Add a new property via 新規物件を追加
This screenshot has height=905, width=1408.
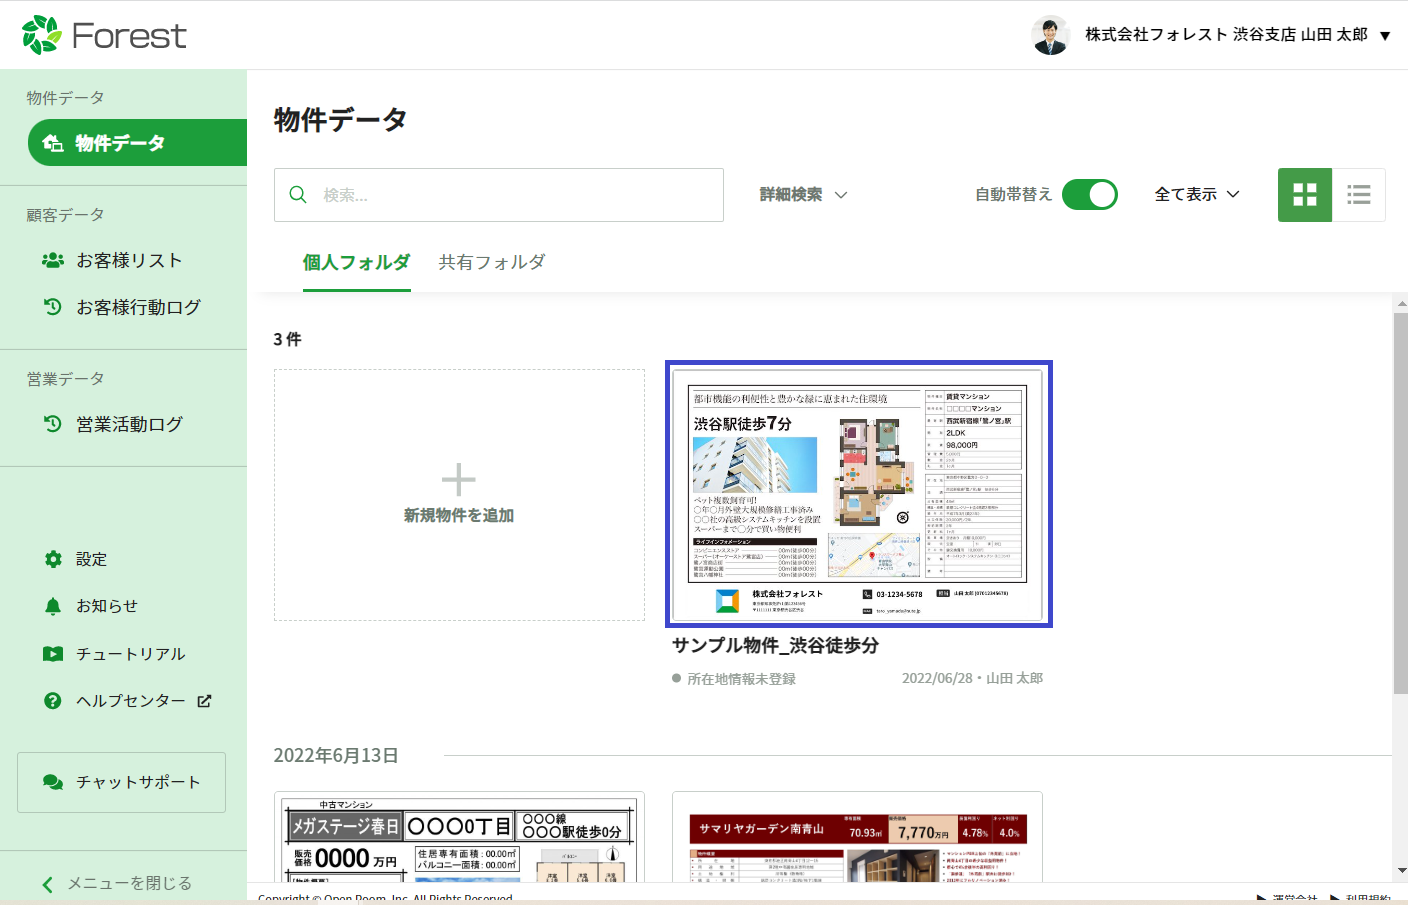(459, 495)
